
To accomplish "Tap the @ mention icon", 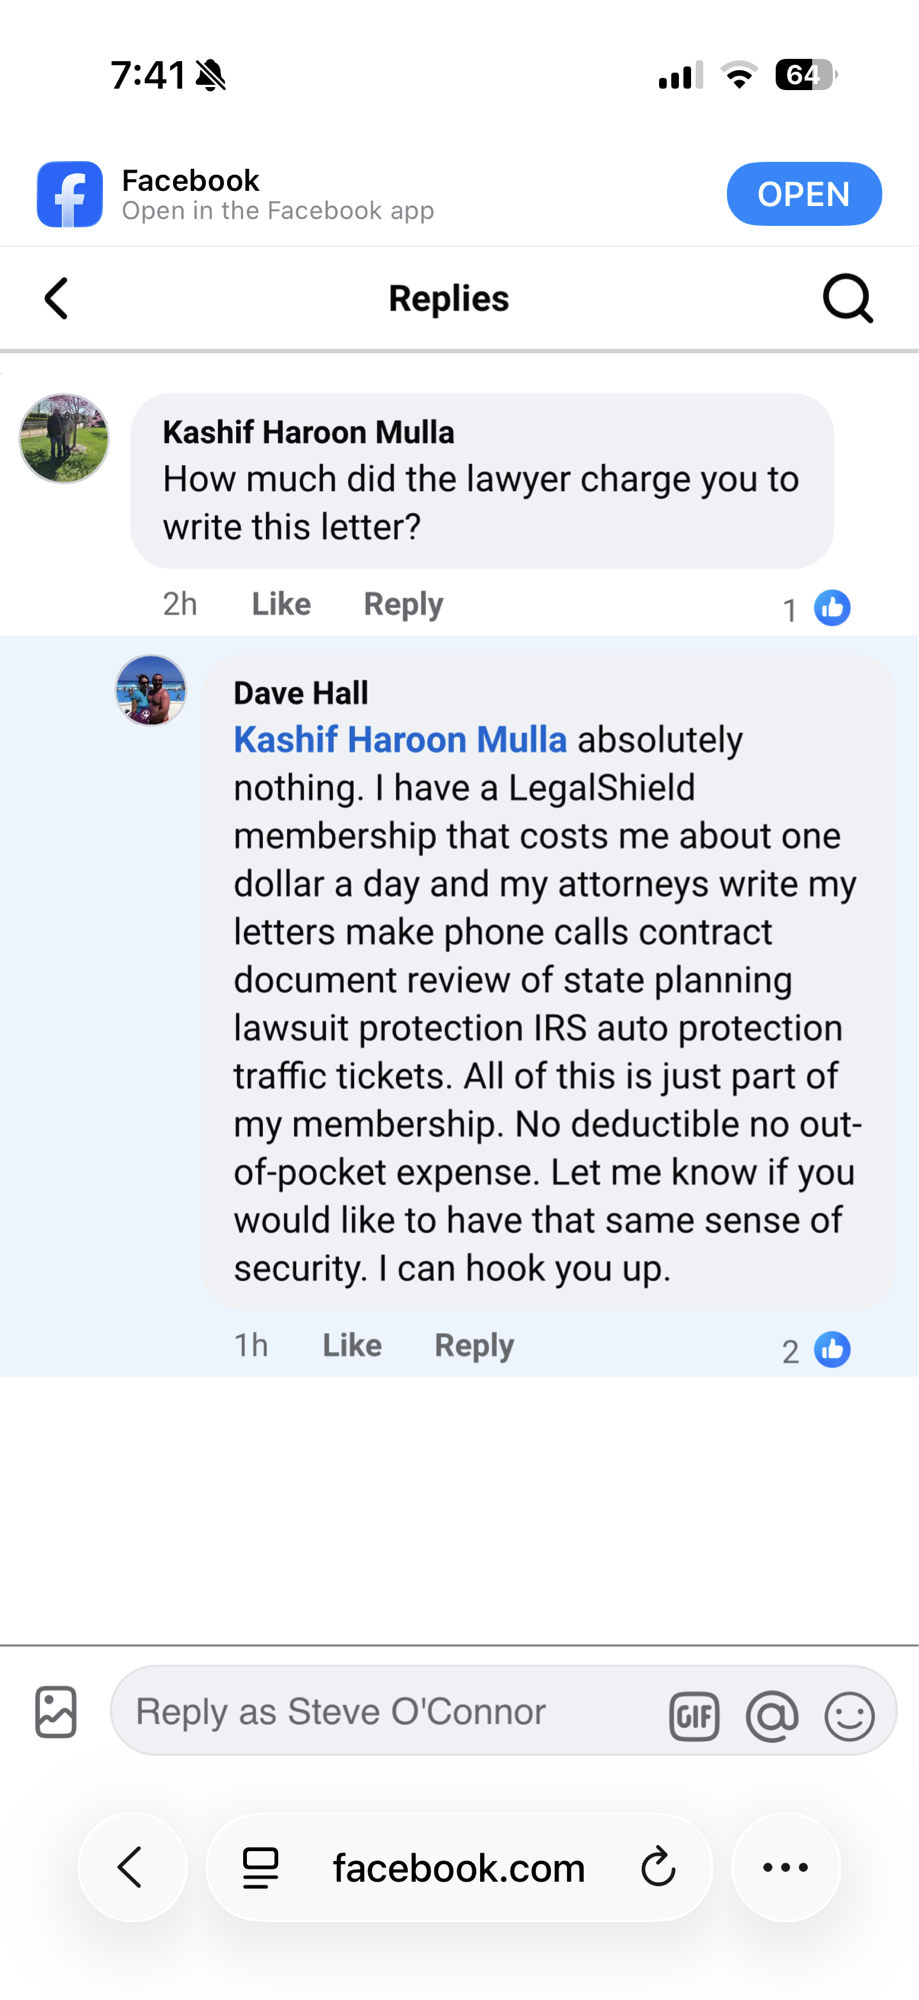I will point(772,1716).
